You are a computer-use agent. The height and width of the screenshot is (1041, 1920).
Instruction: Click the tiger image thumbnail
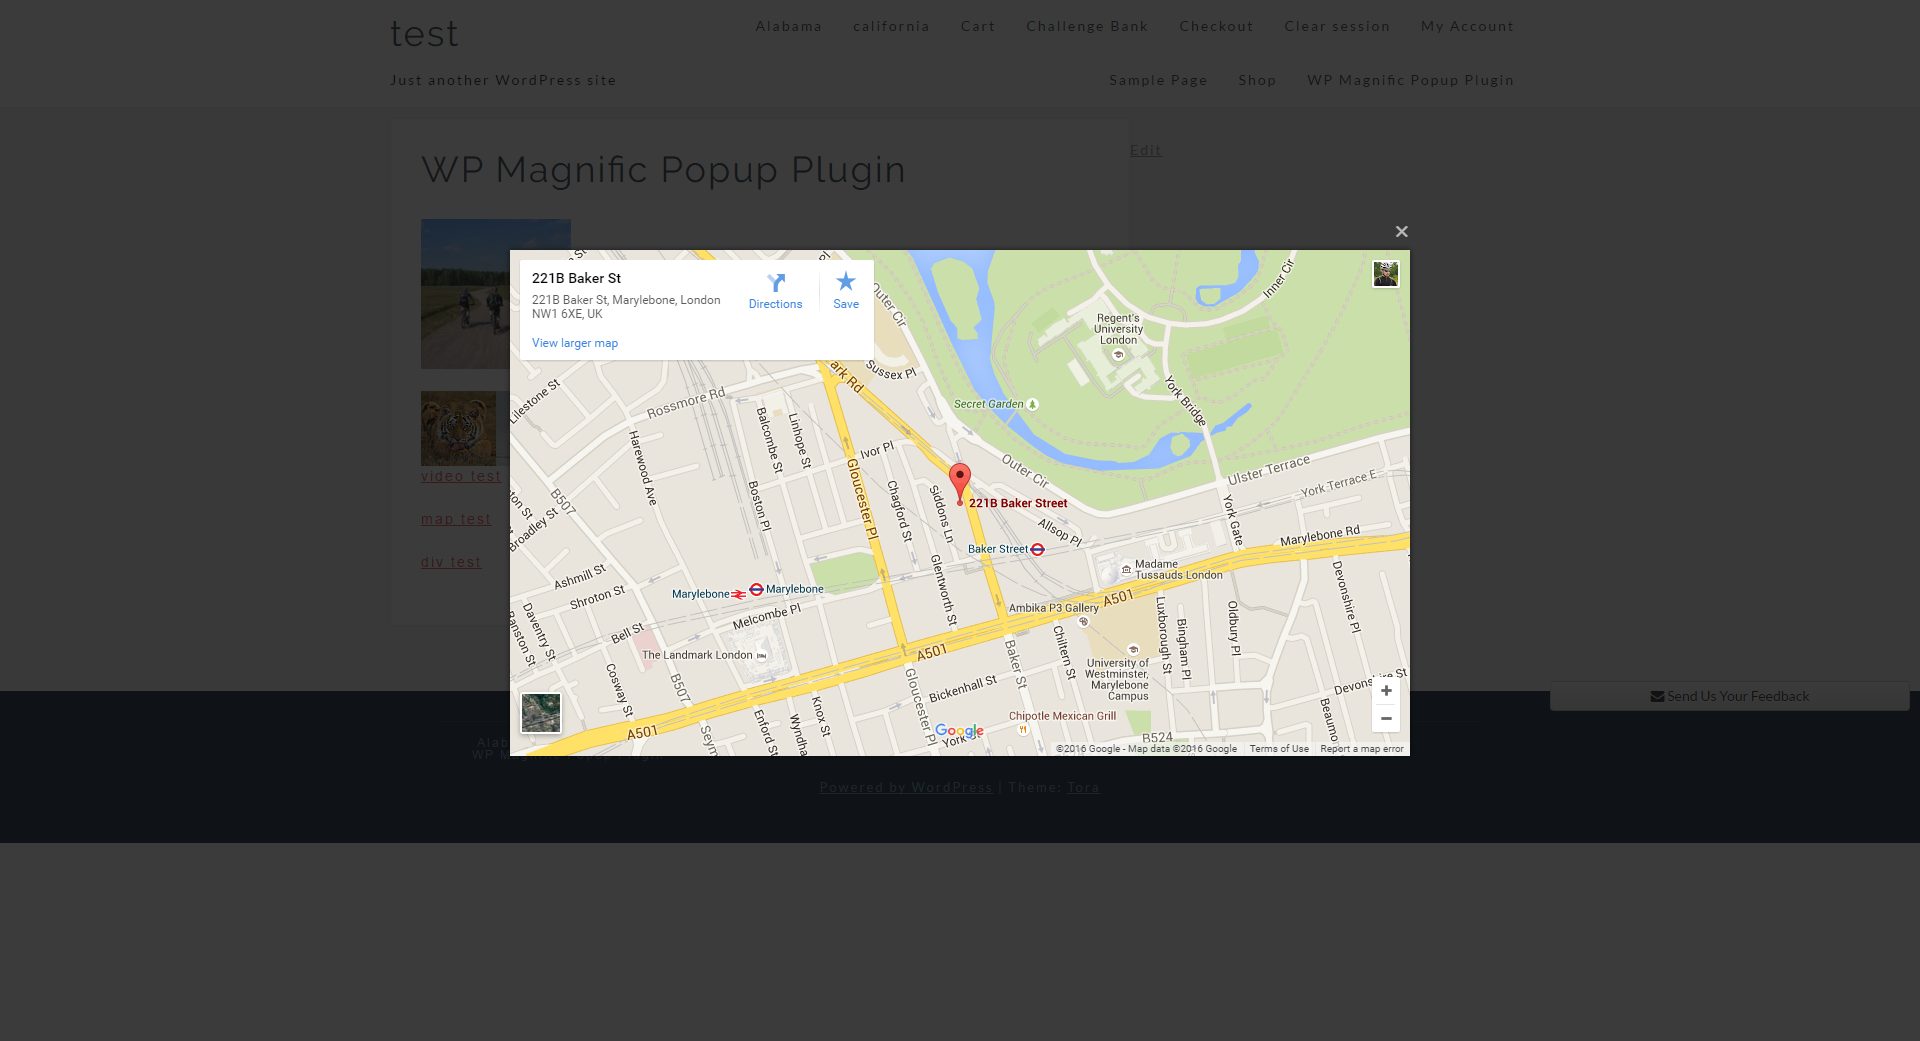tap(459, 428)
